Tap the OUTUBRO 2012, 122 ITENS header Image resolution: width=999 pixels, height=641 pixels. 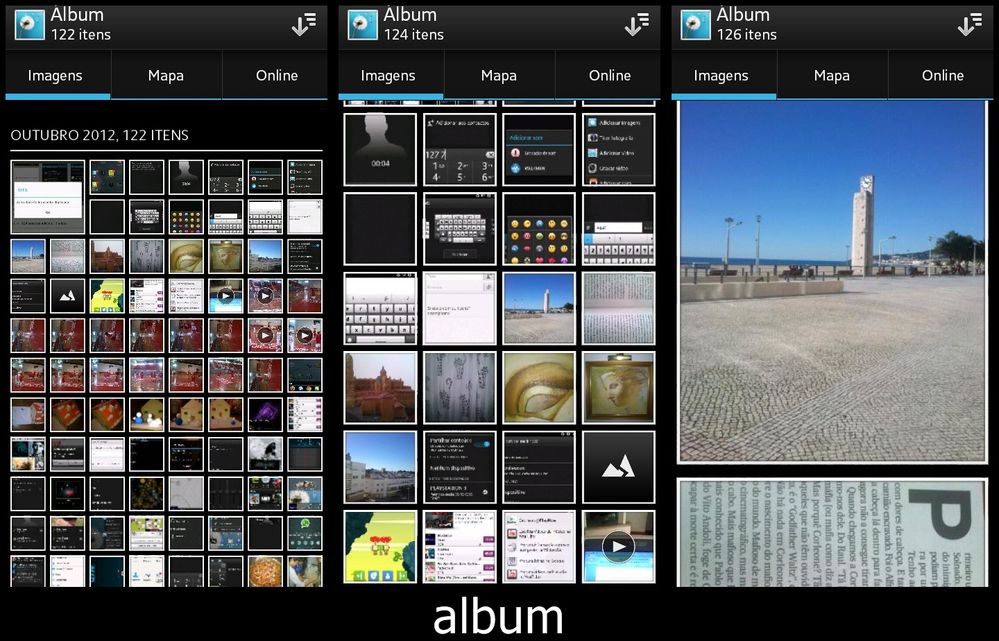100,135
